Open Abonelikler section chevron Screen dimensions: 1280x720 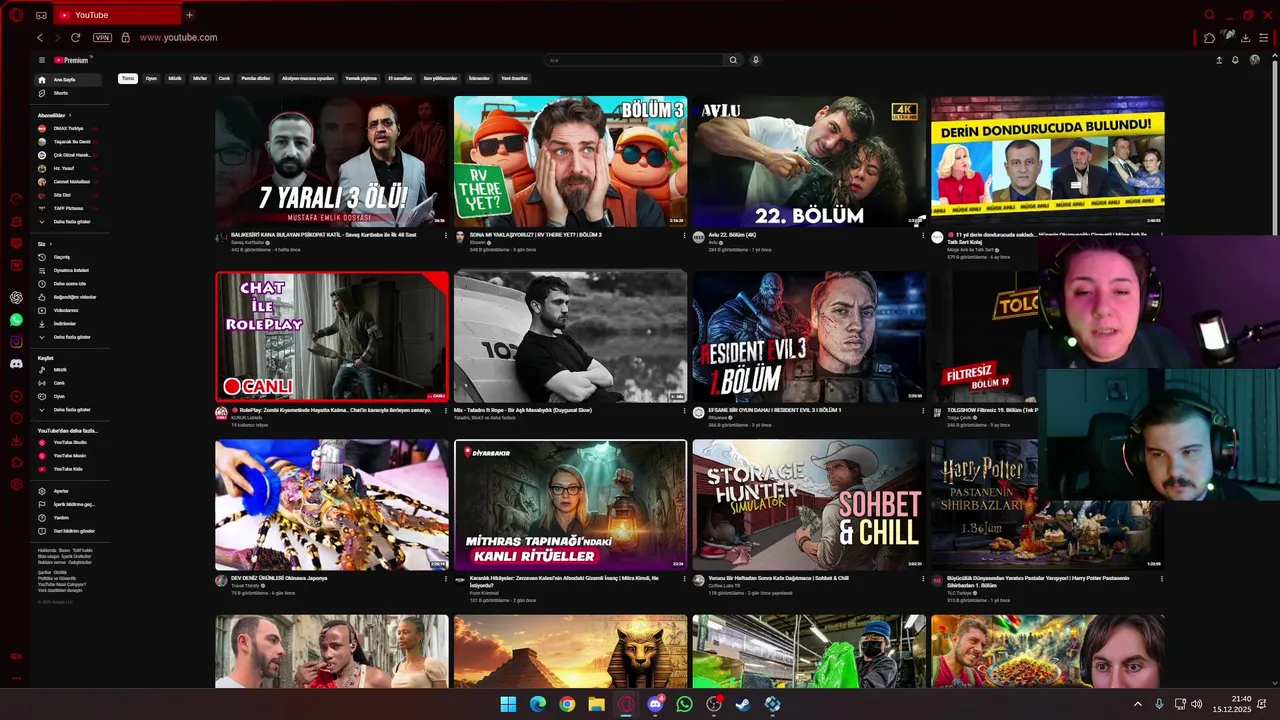pyautogui.click(x=69, y=115)
